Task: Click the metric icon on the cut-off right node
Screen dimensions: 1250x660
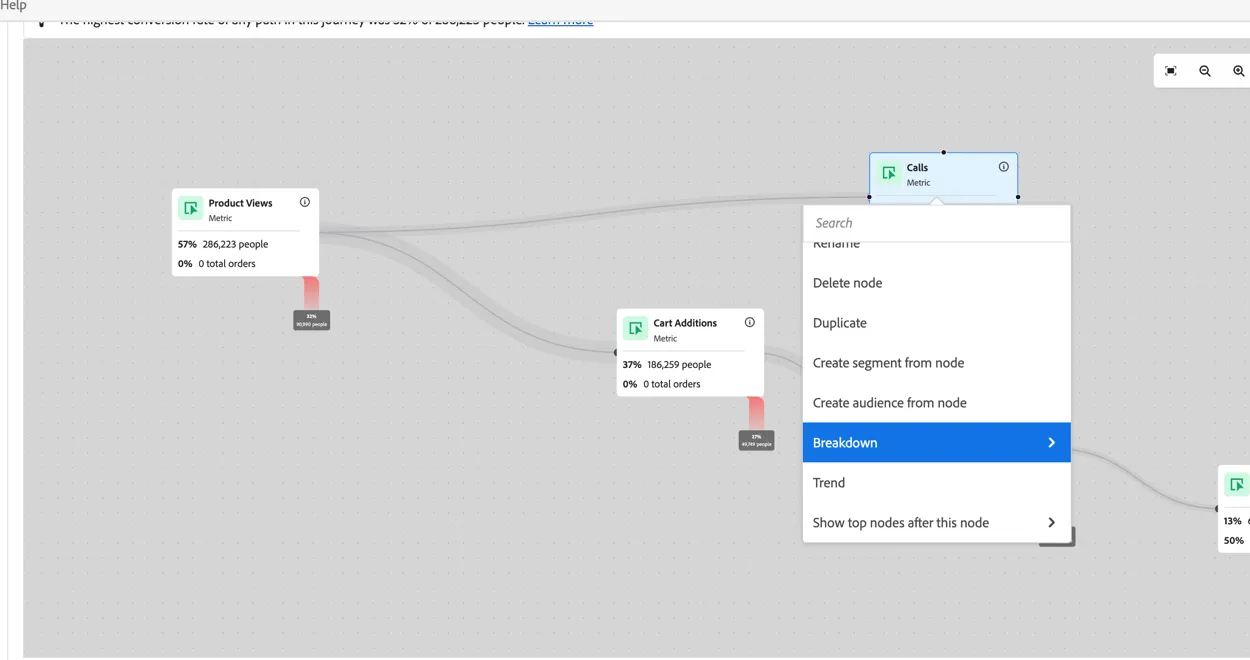Action: (1236, 485)
